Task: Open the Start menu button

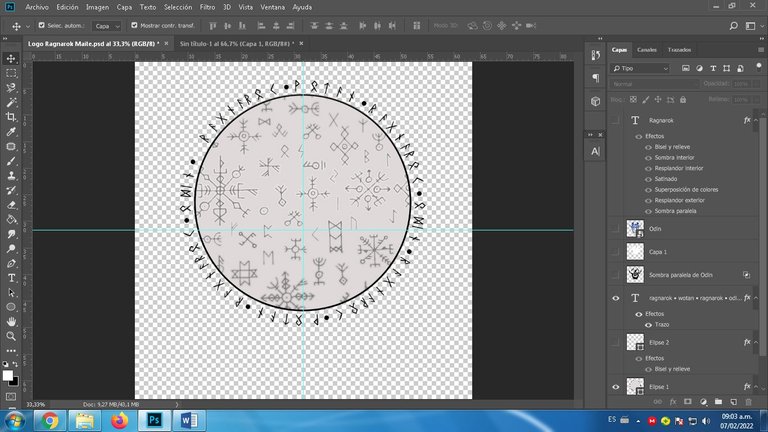Action: (x=15, y=421)
